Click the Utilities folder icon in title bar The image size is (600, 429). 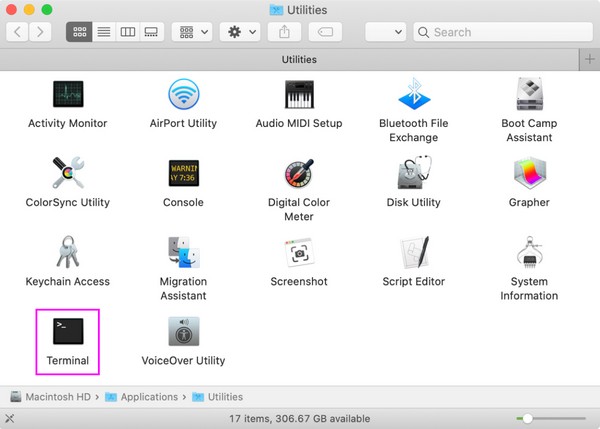[x=276, y=10]
